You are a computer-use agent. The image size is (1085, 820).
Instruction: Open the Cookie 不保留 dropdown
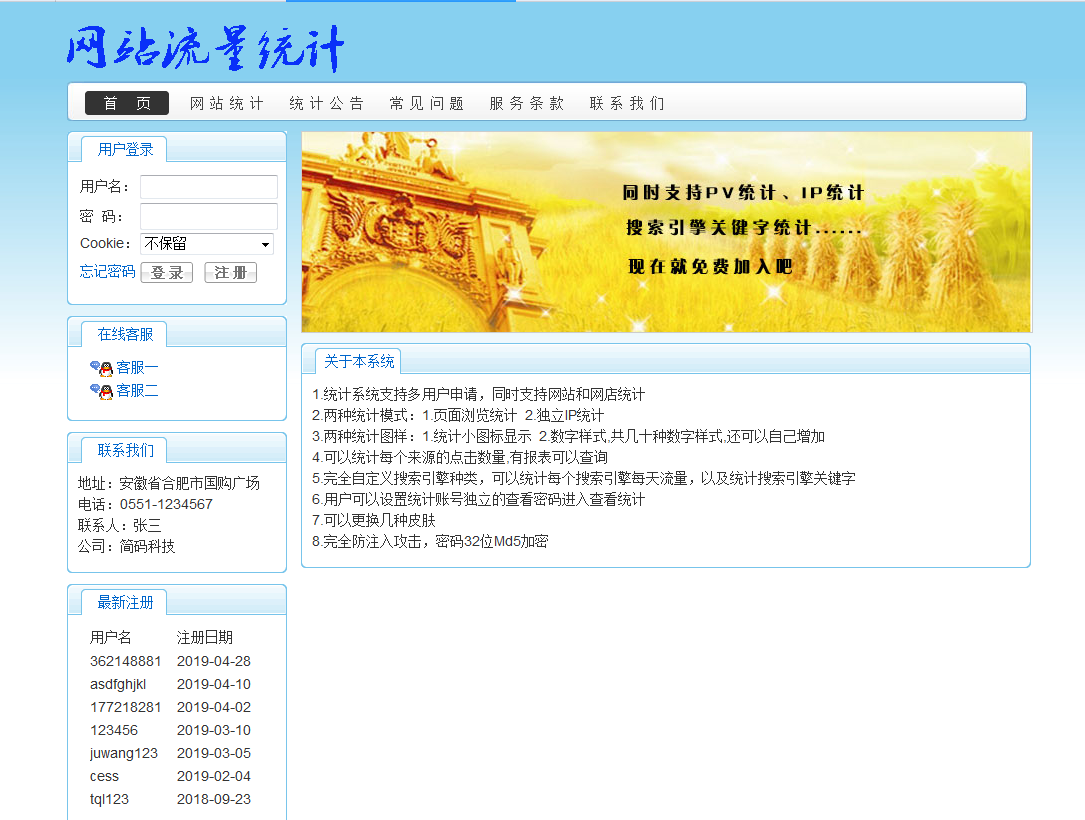(x=207, y=244)
